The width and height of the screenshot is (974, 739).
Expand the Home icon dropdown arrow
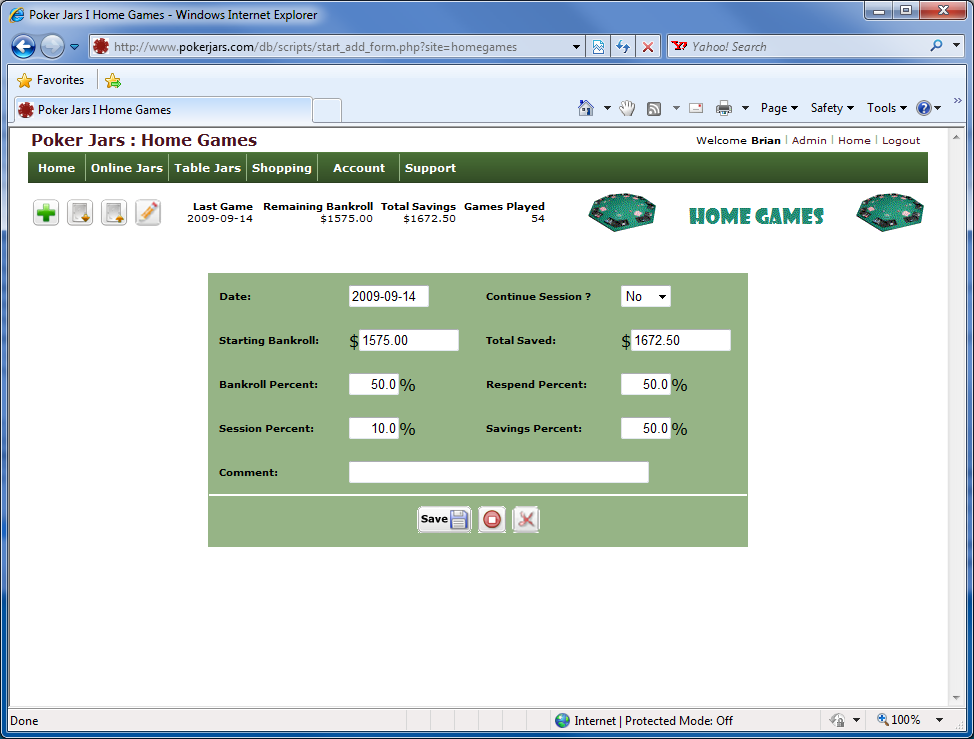tap(607, 108)
